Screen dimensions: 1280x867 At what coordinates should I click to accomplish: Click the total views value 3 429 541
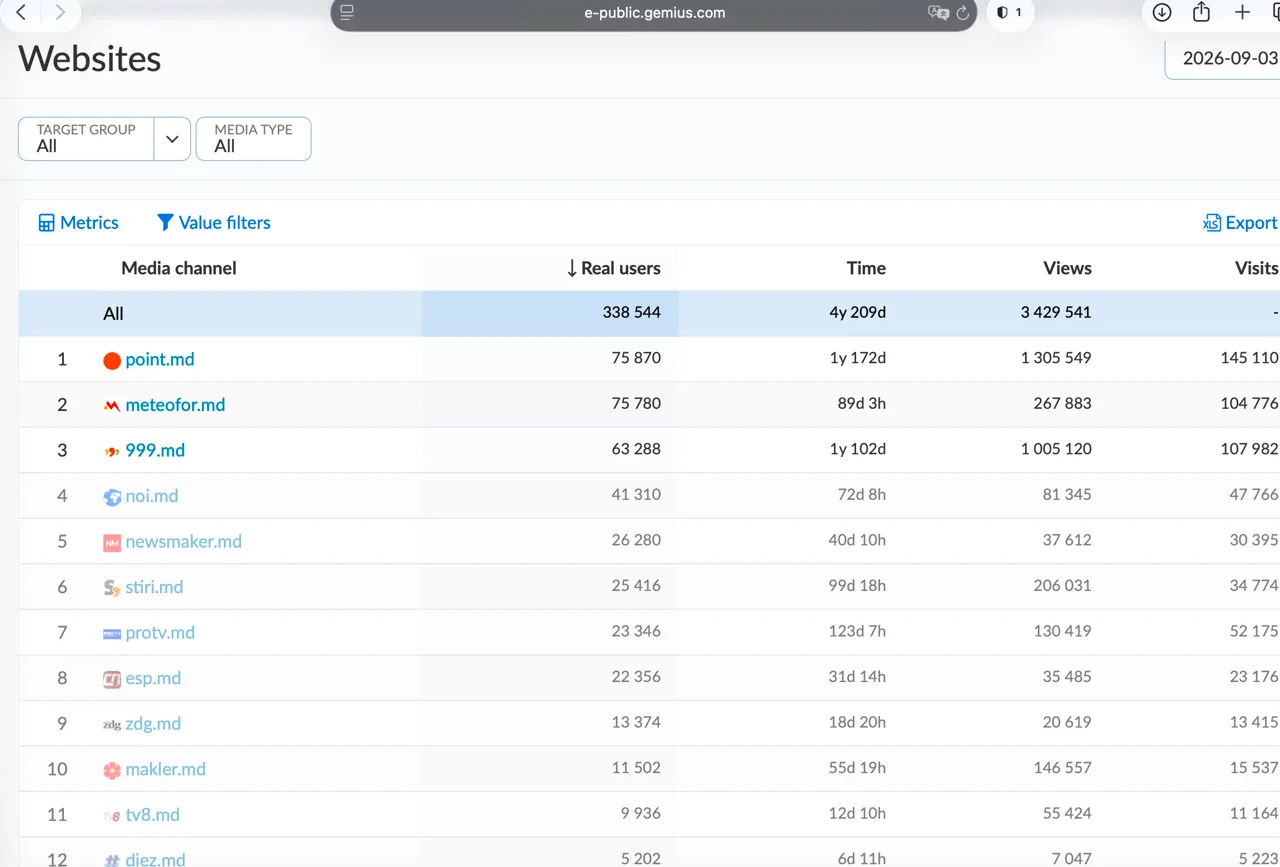tap(1056, 312)
